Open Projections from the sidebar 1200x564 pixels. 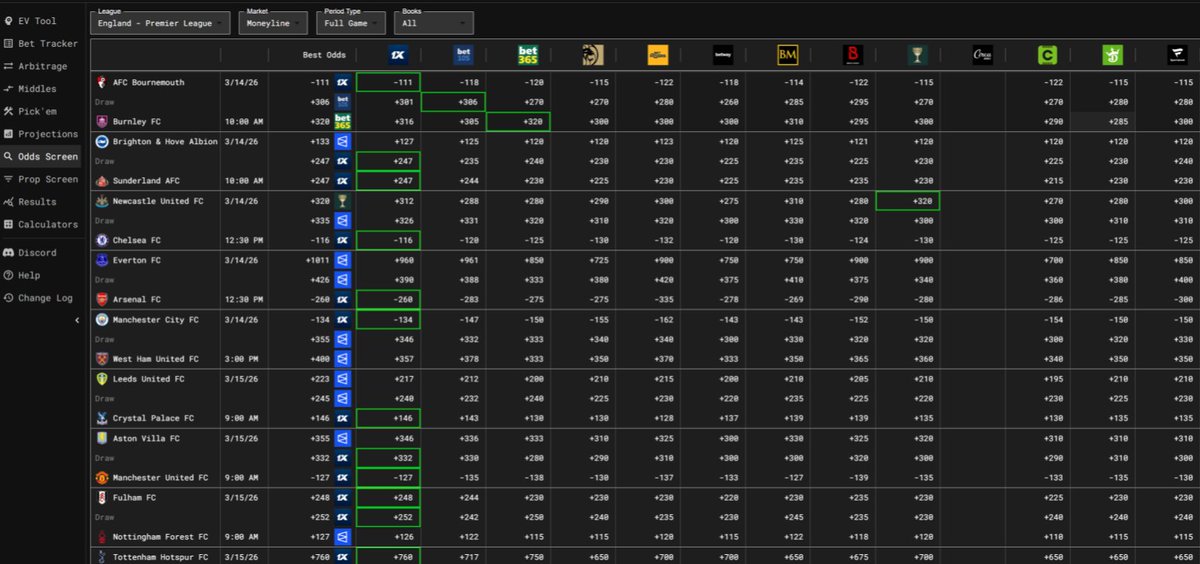click(41, 134)
